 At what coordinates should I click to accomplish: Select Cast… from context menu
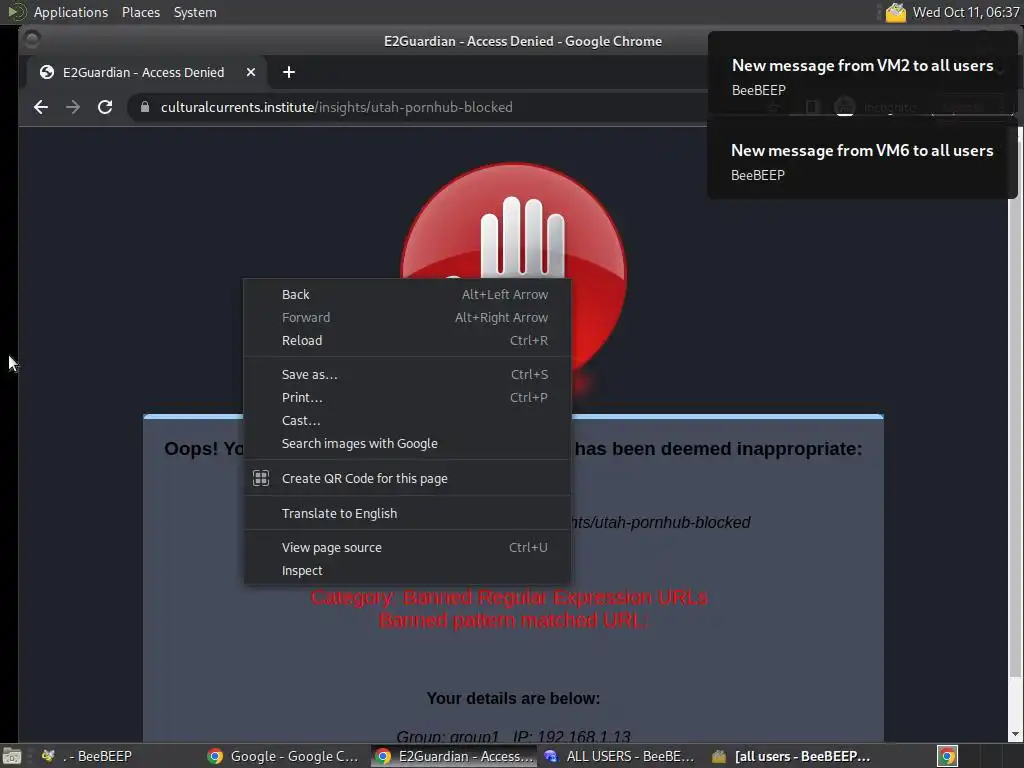pos(408,421)
